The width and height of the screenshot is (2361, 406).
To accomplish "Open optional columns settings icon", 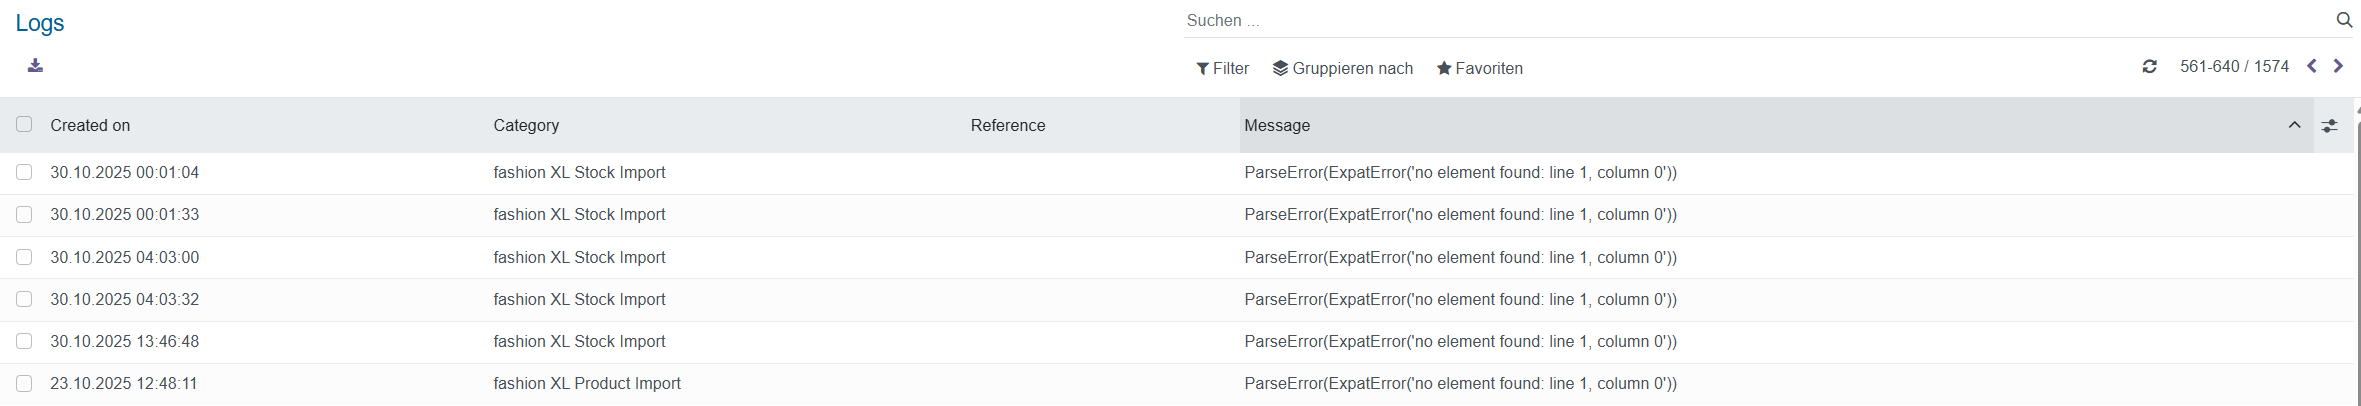I will (2330, 126).
